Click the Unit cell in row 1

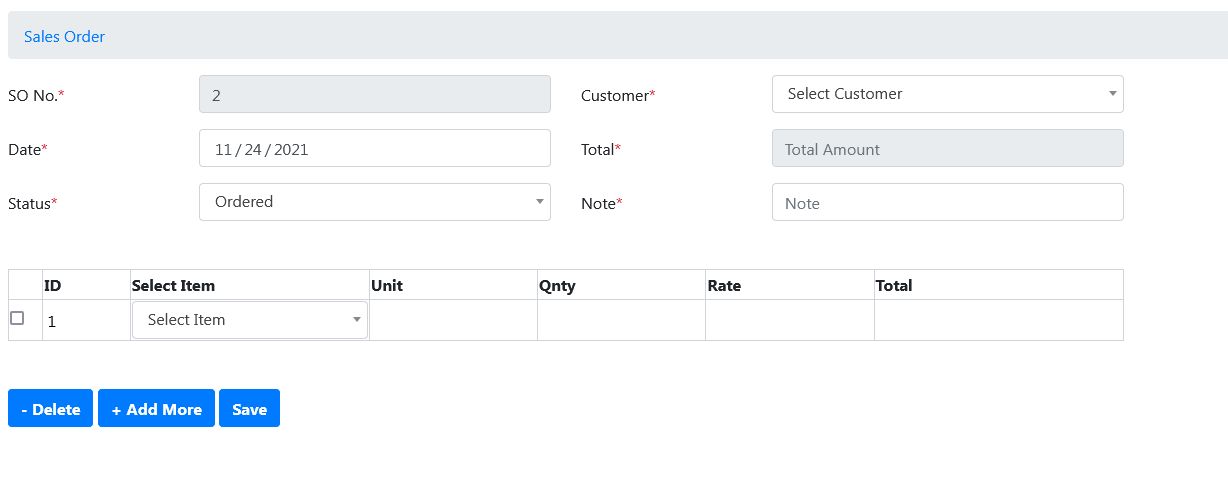[453, 320]
